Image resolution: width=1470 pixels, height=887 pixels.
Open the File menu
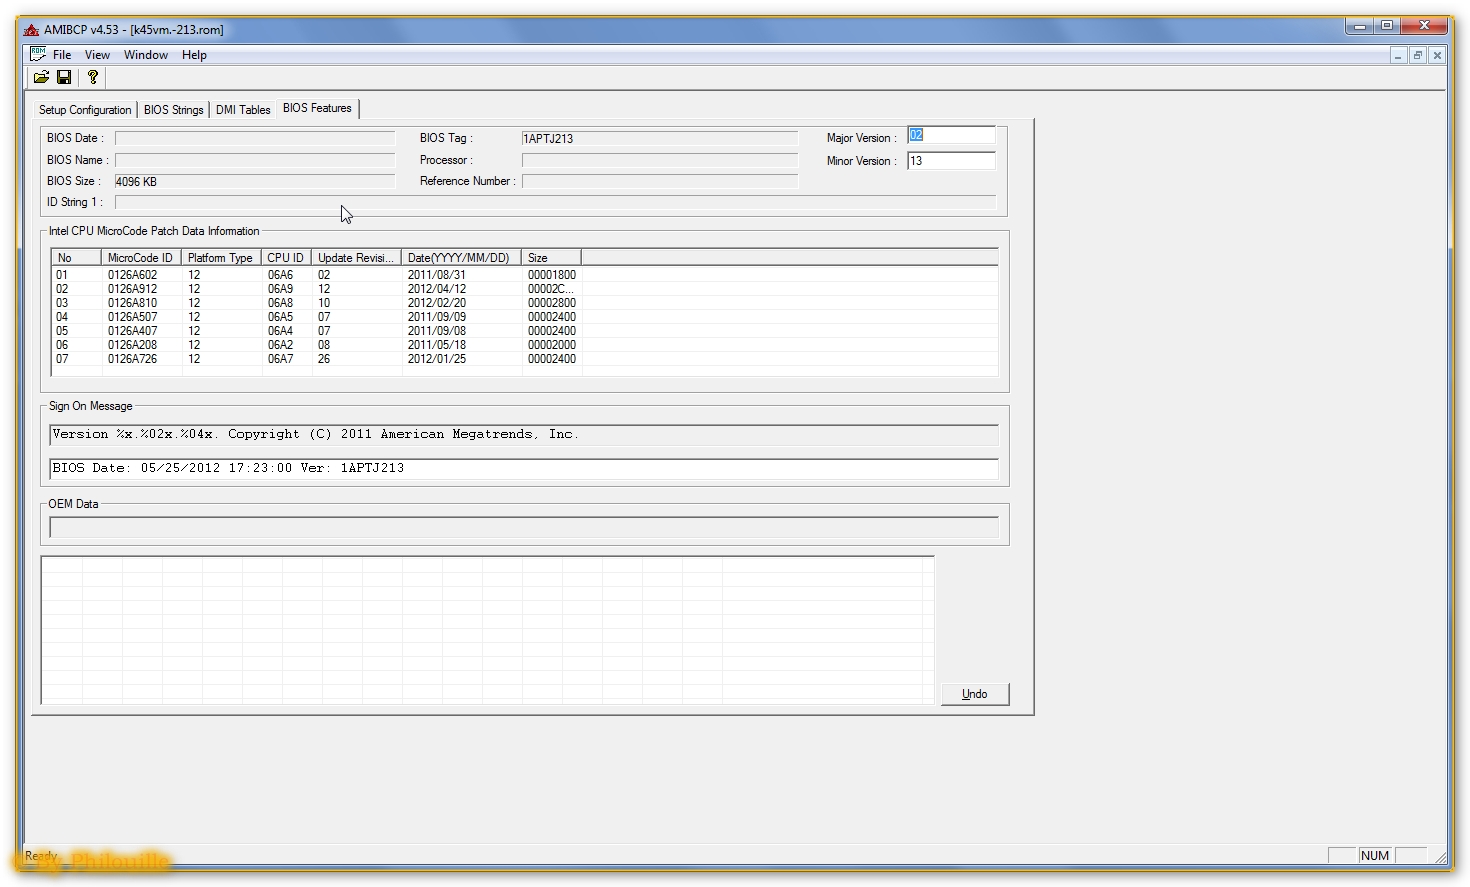coord(62,55)
